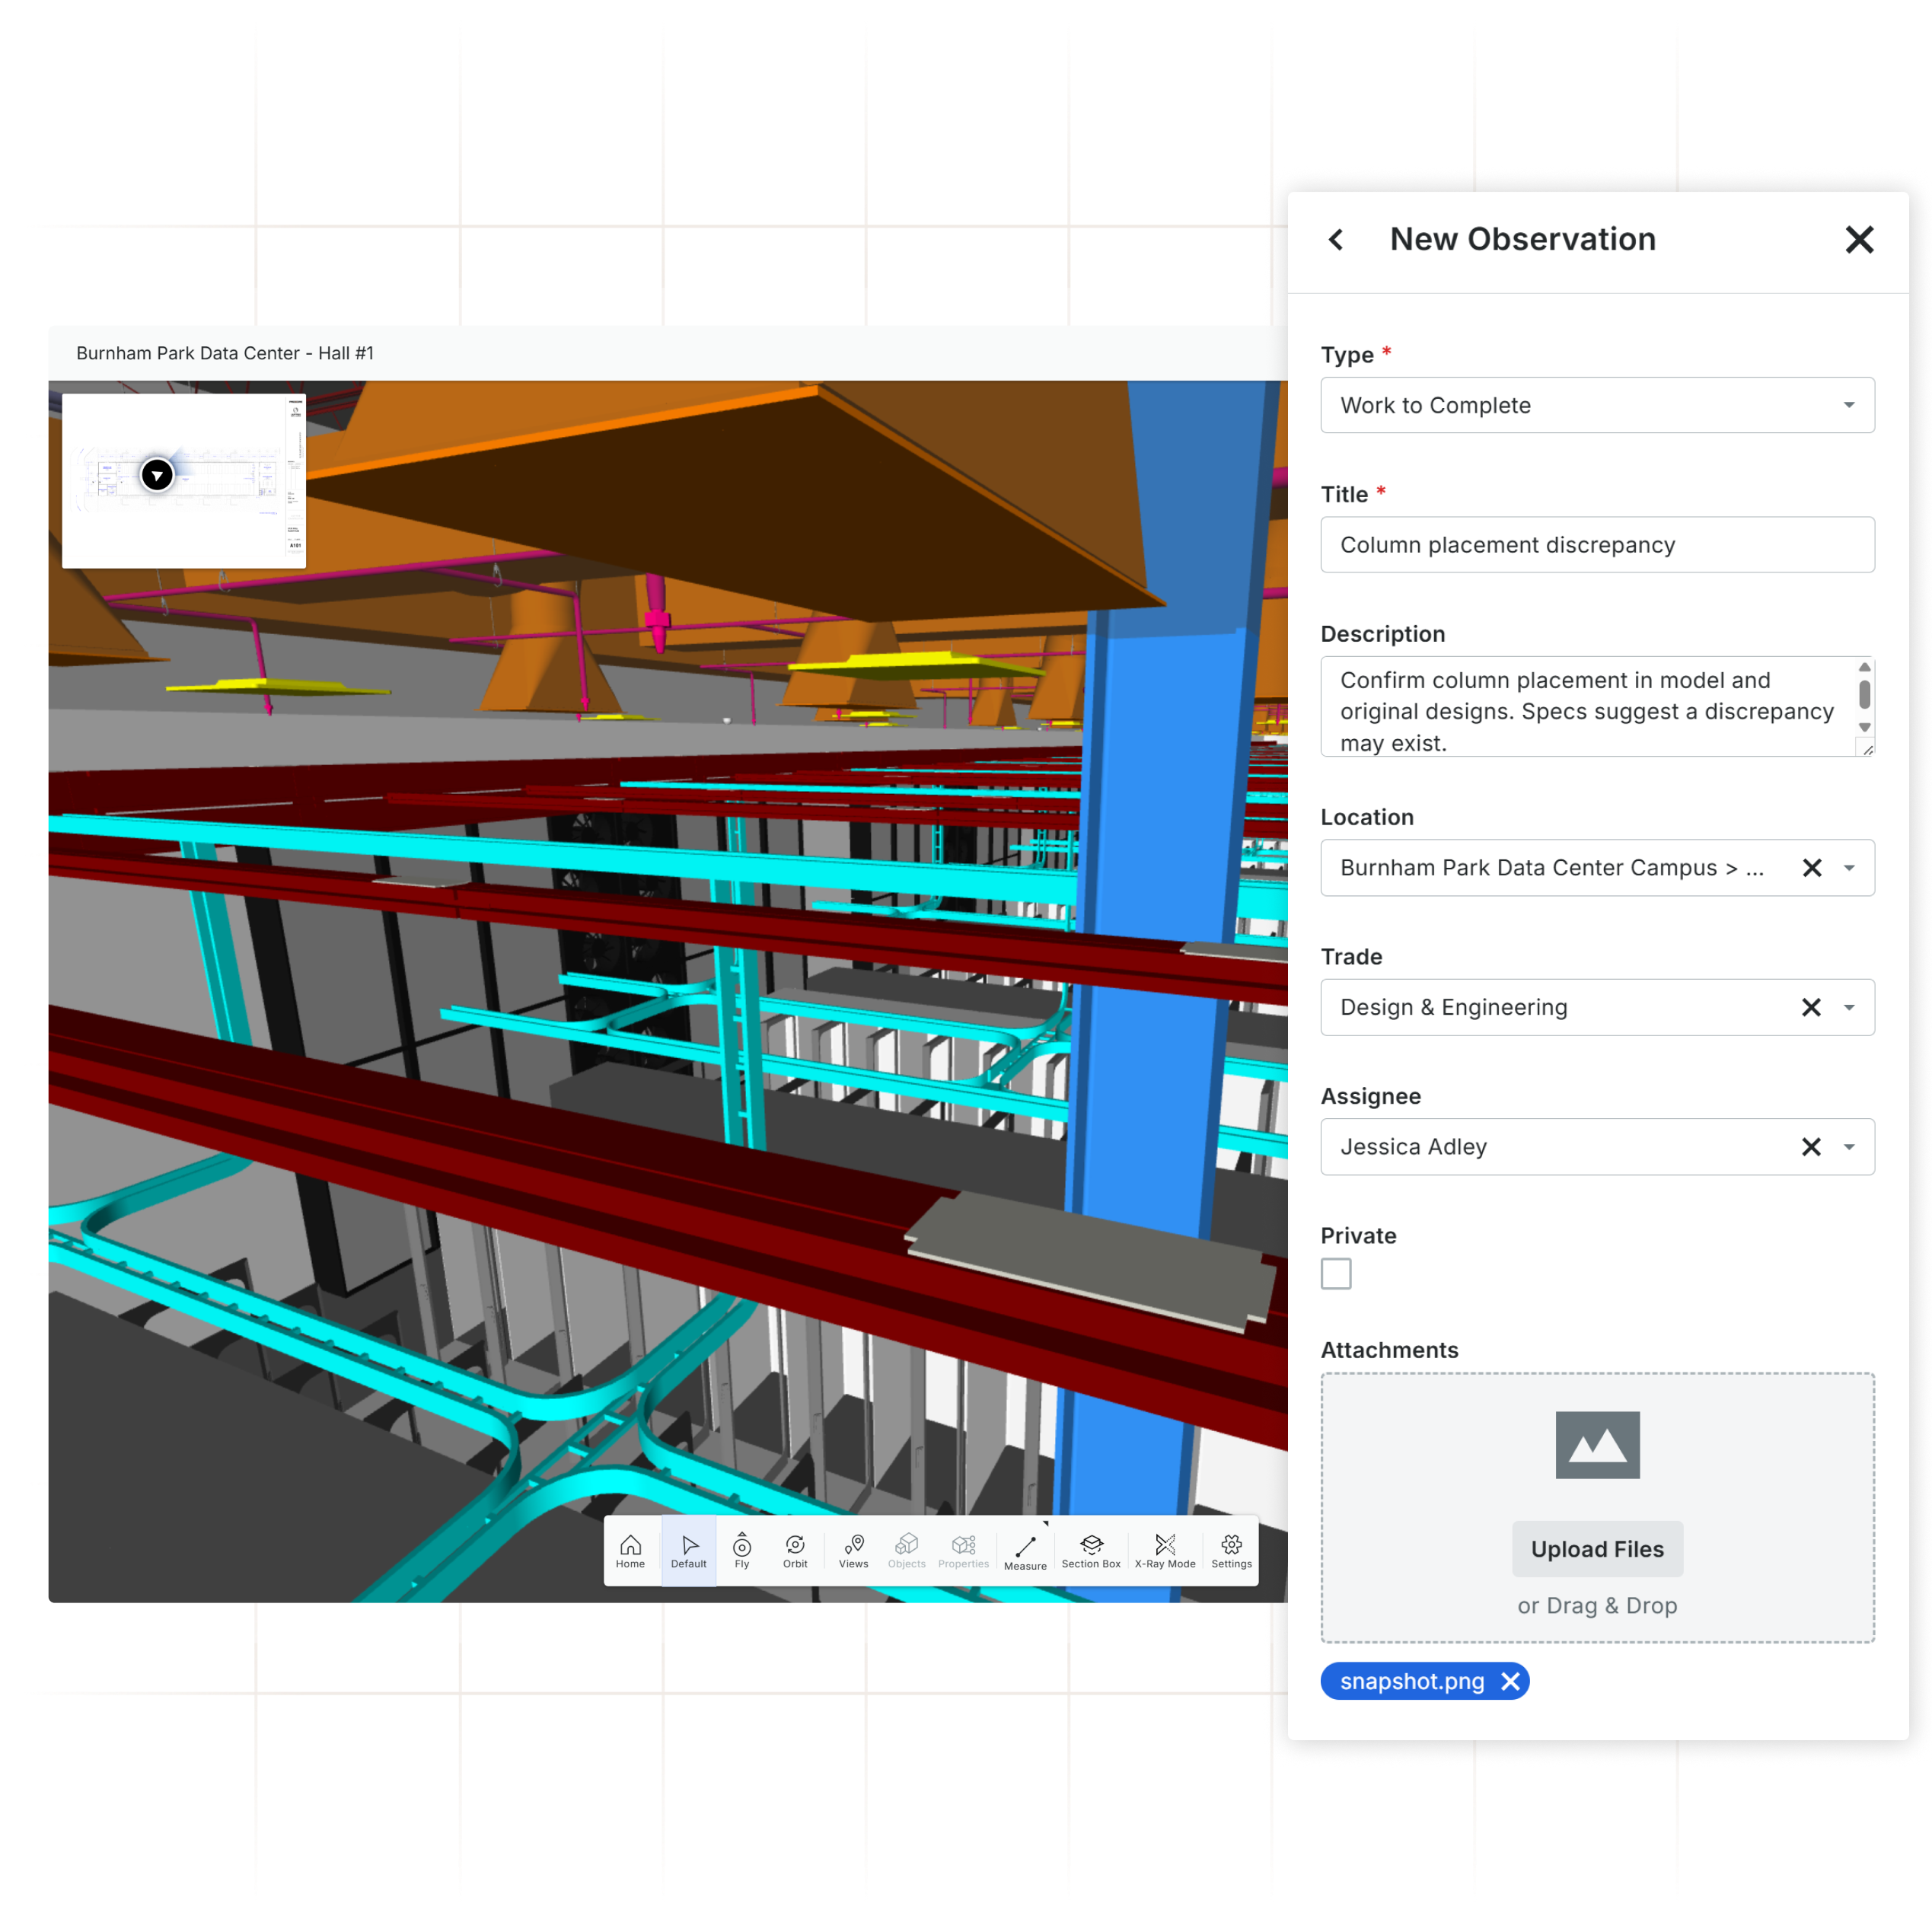Enable the Section Box tool

click(x=1091, y=1550)
